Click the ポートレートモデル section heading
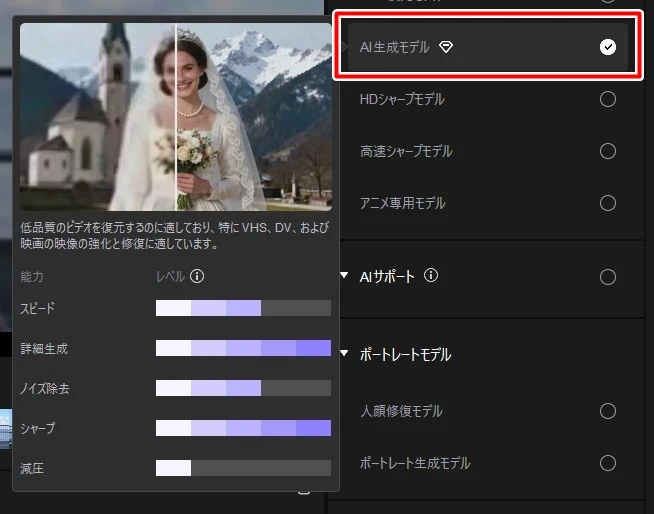654x514 pixels. coord(405,354)
